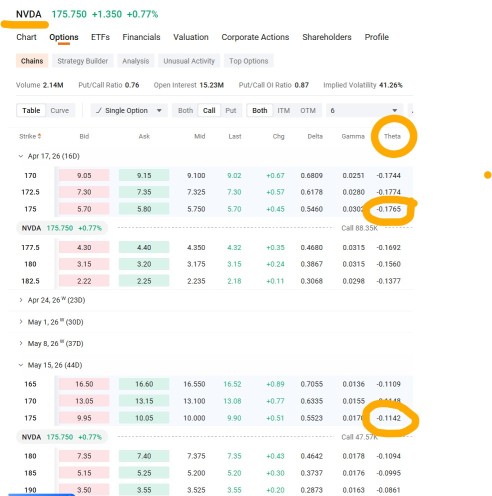Filter to OTM options

(x=308, y=110)
